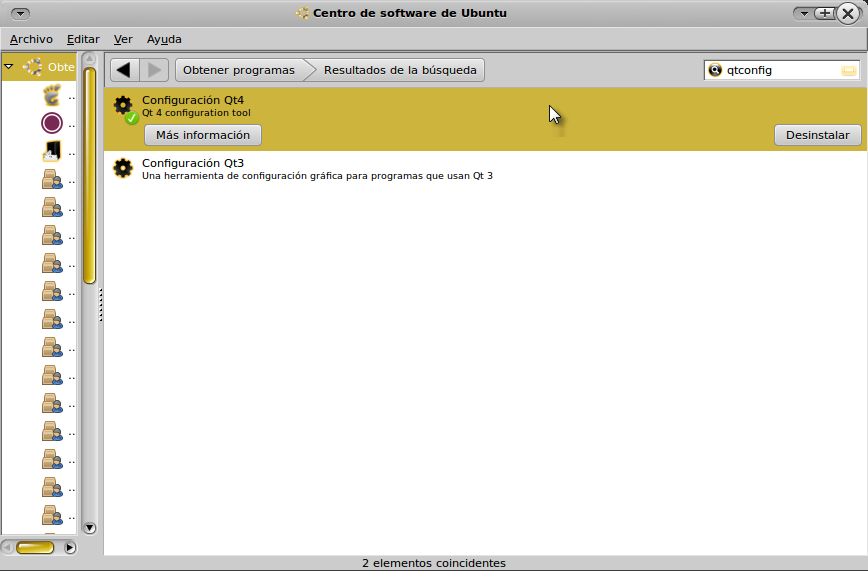Select the black box software icon in sidebar

tap(52, 151)
